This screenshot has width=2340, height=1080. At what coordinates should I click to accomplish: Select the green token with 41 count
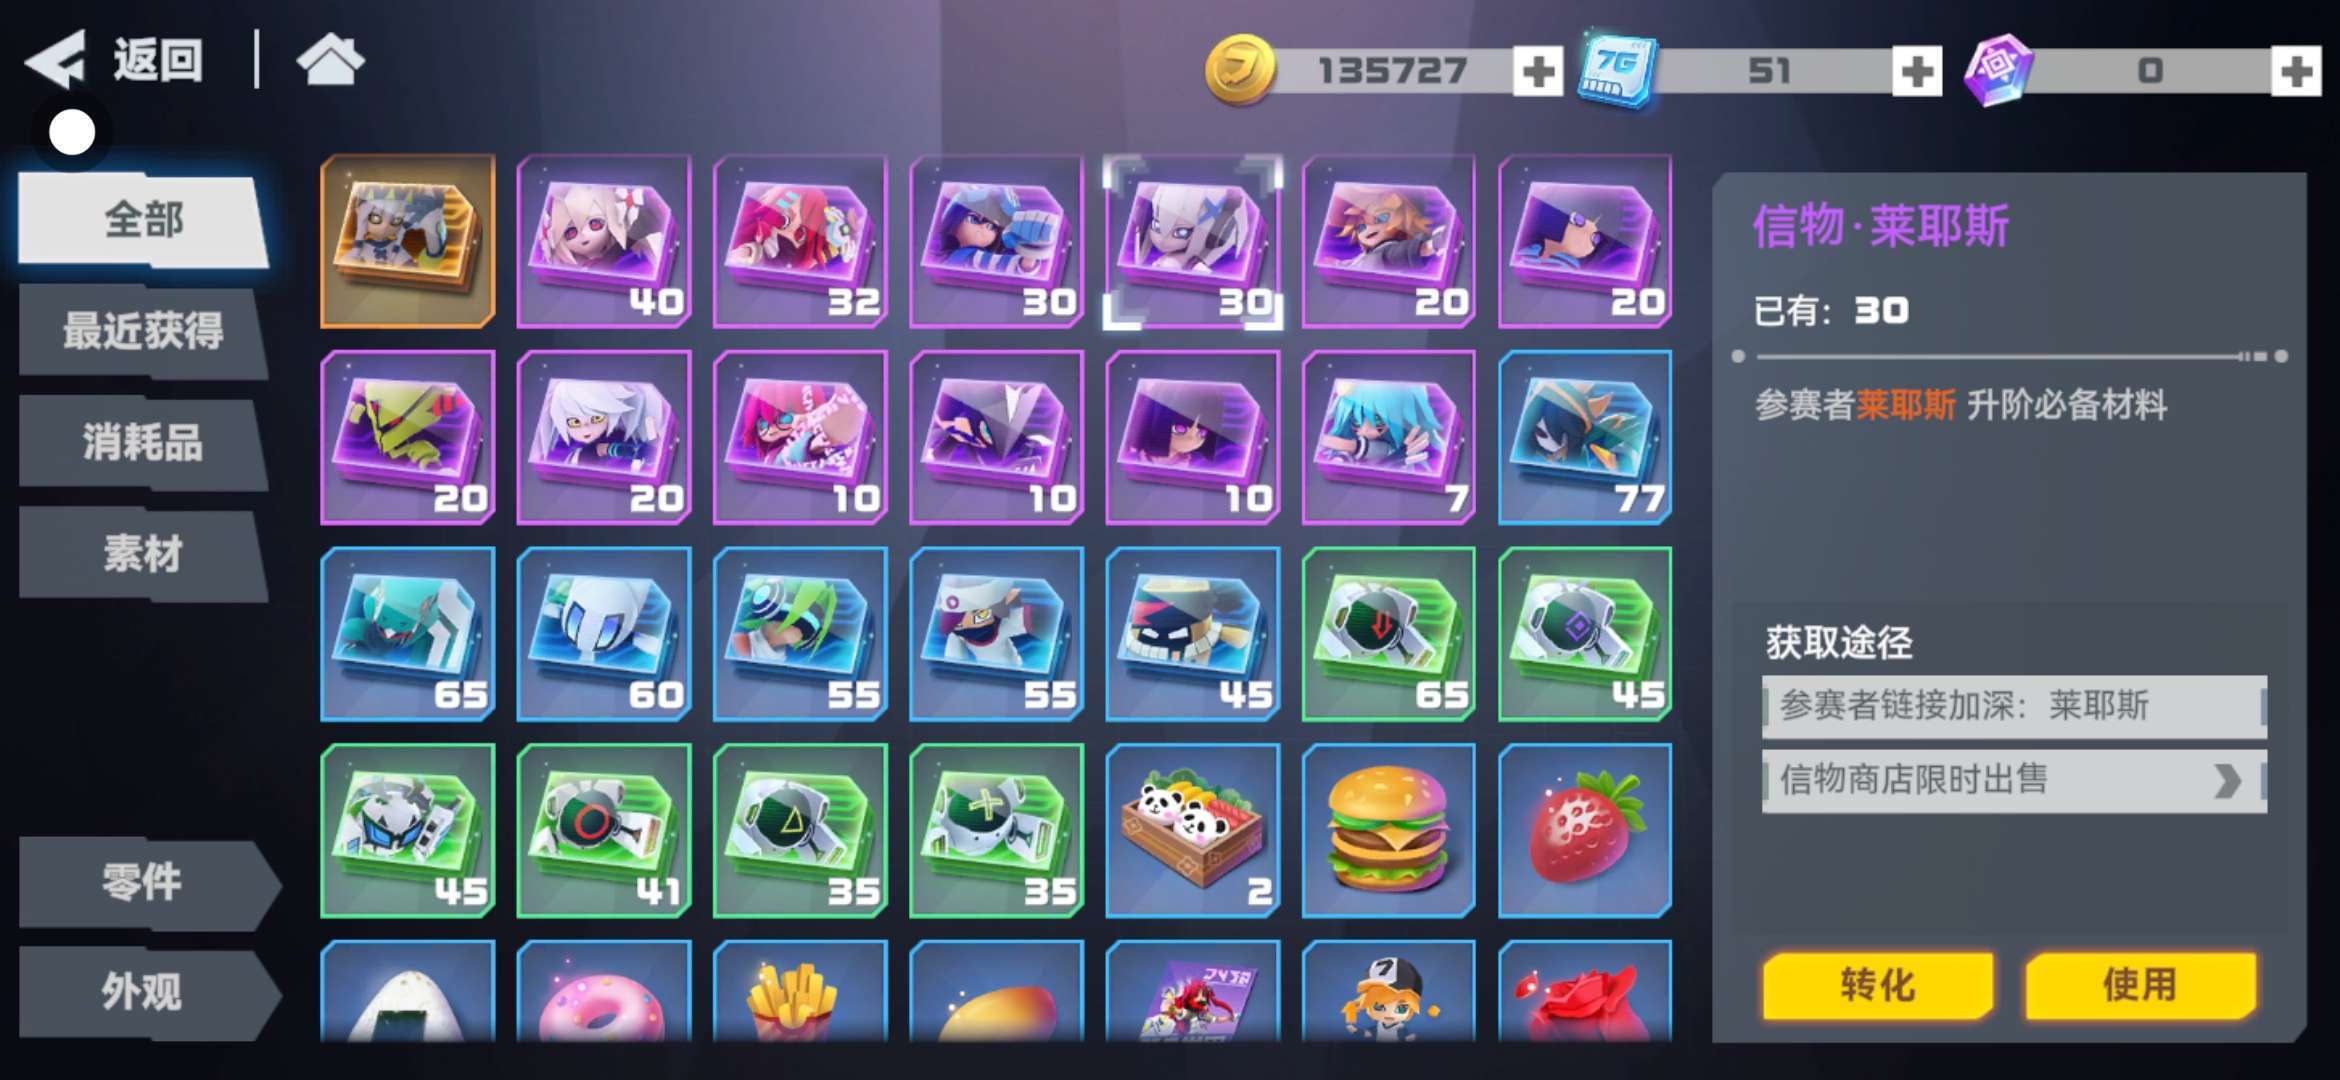[x=603, y=830]
